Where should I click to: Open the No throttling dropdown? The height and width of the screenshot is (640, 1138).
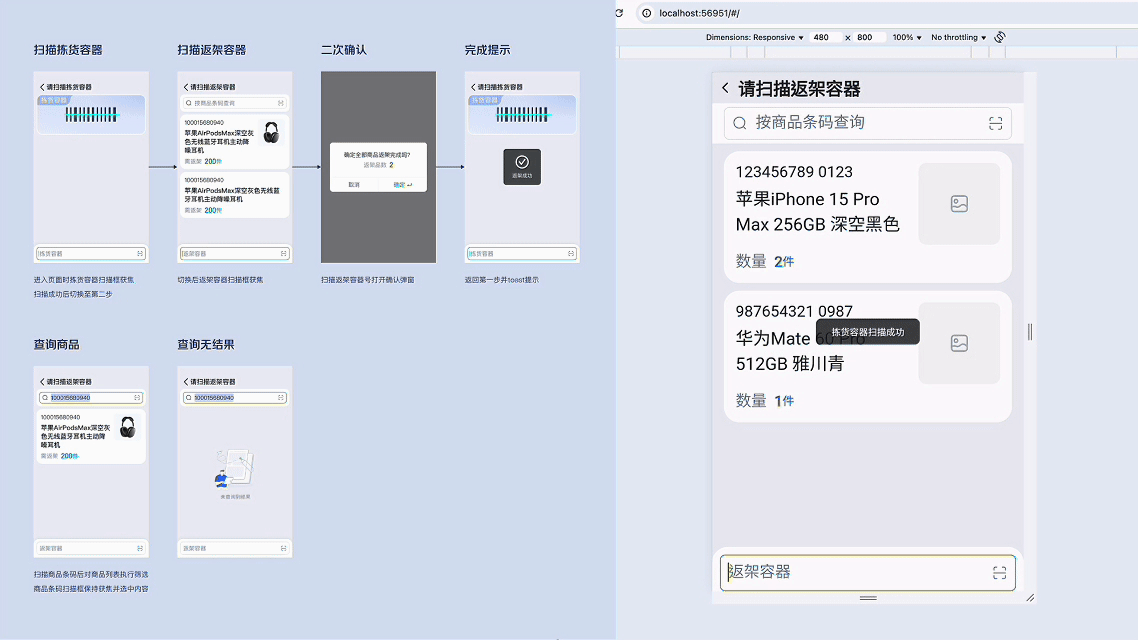957,37
